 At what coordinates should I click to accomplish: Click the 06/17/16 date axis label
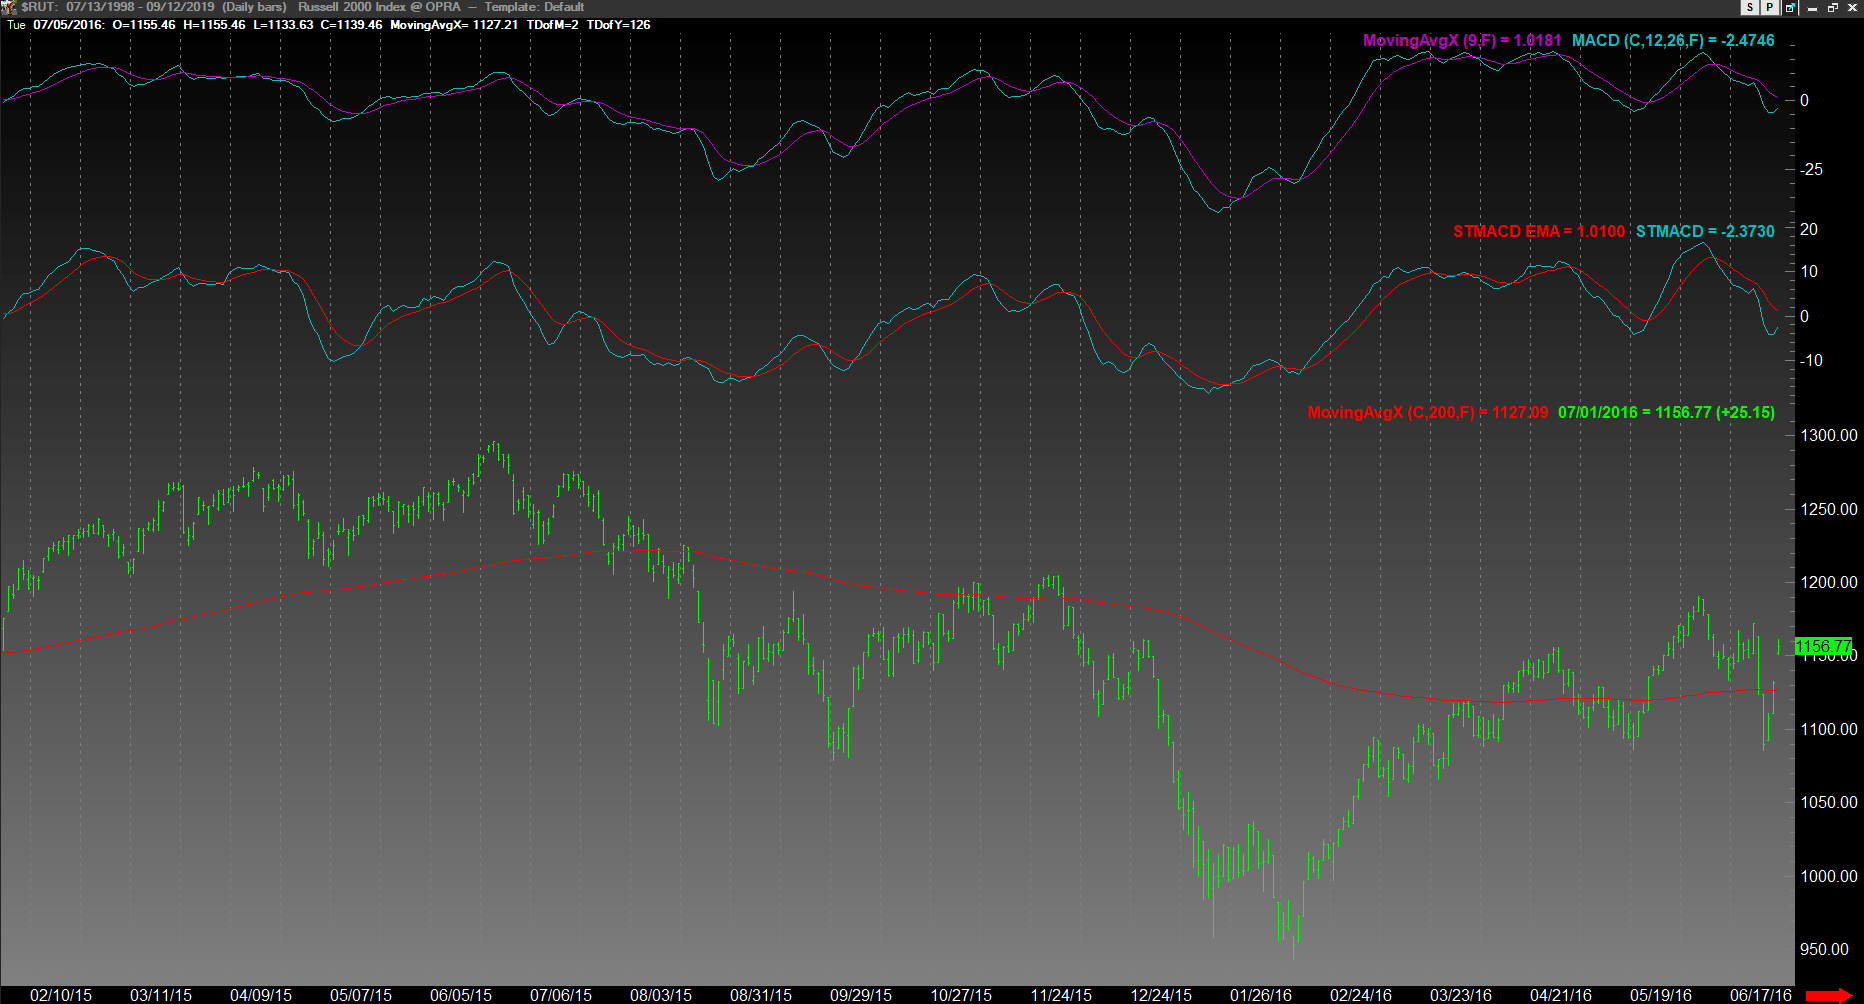[1761, 995]
